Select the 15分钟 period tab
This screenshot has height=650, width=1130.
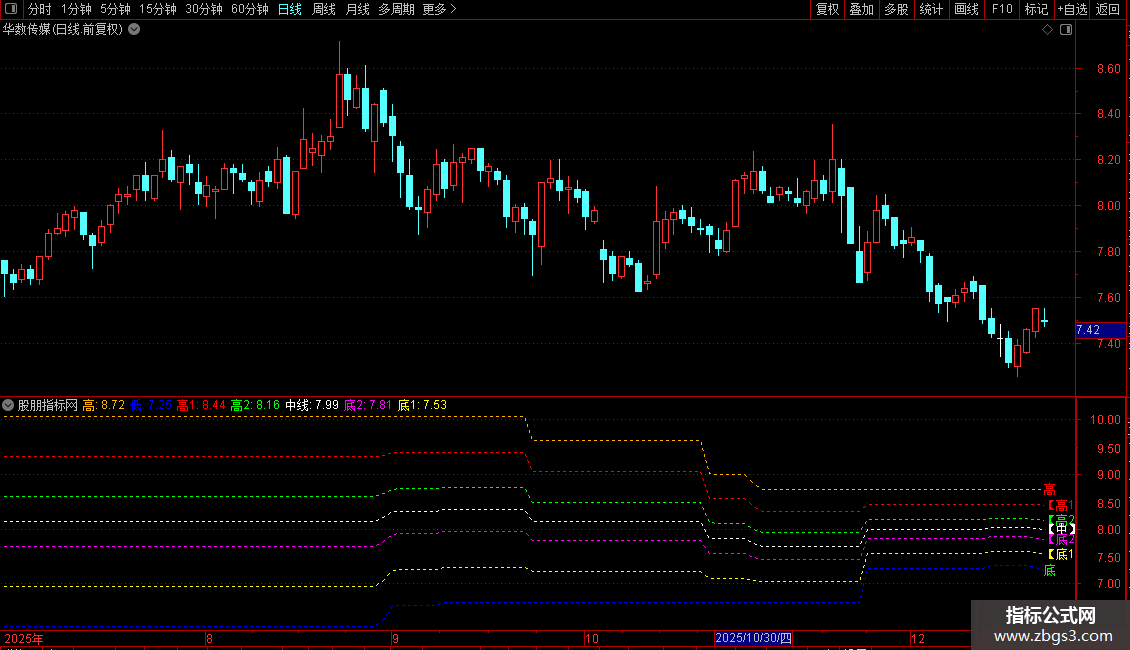[x=158, y=9]
